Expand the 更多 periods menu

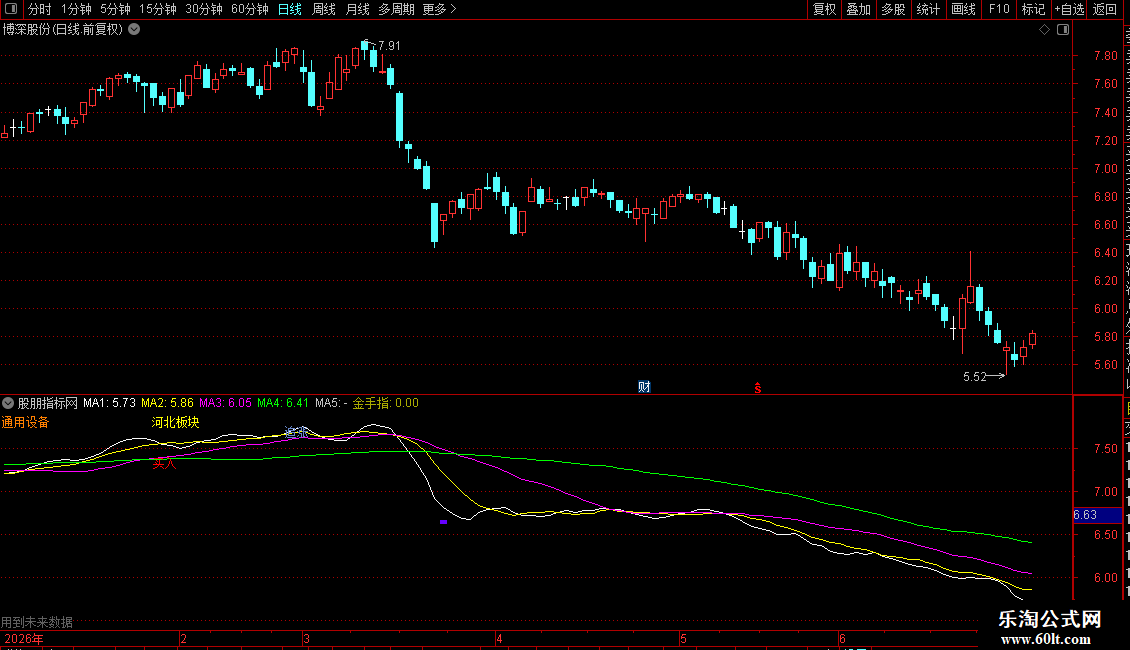pos(439,9)
